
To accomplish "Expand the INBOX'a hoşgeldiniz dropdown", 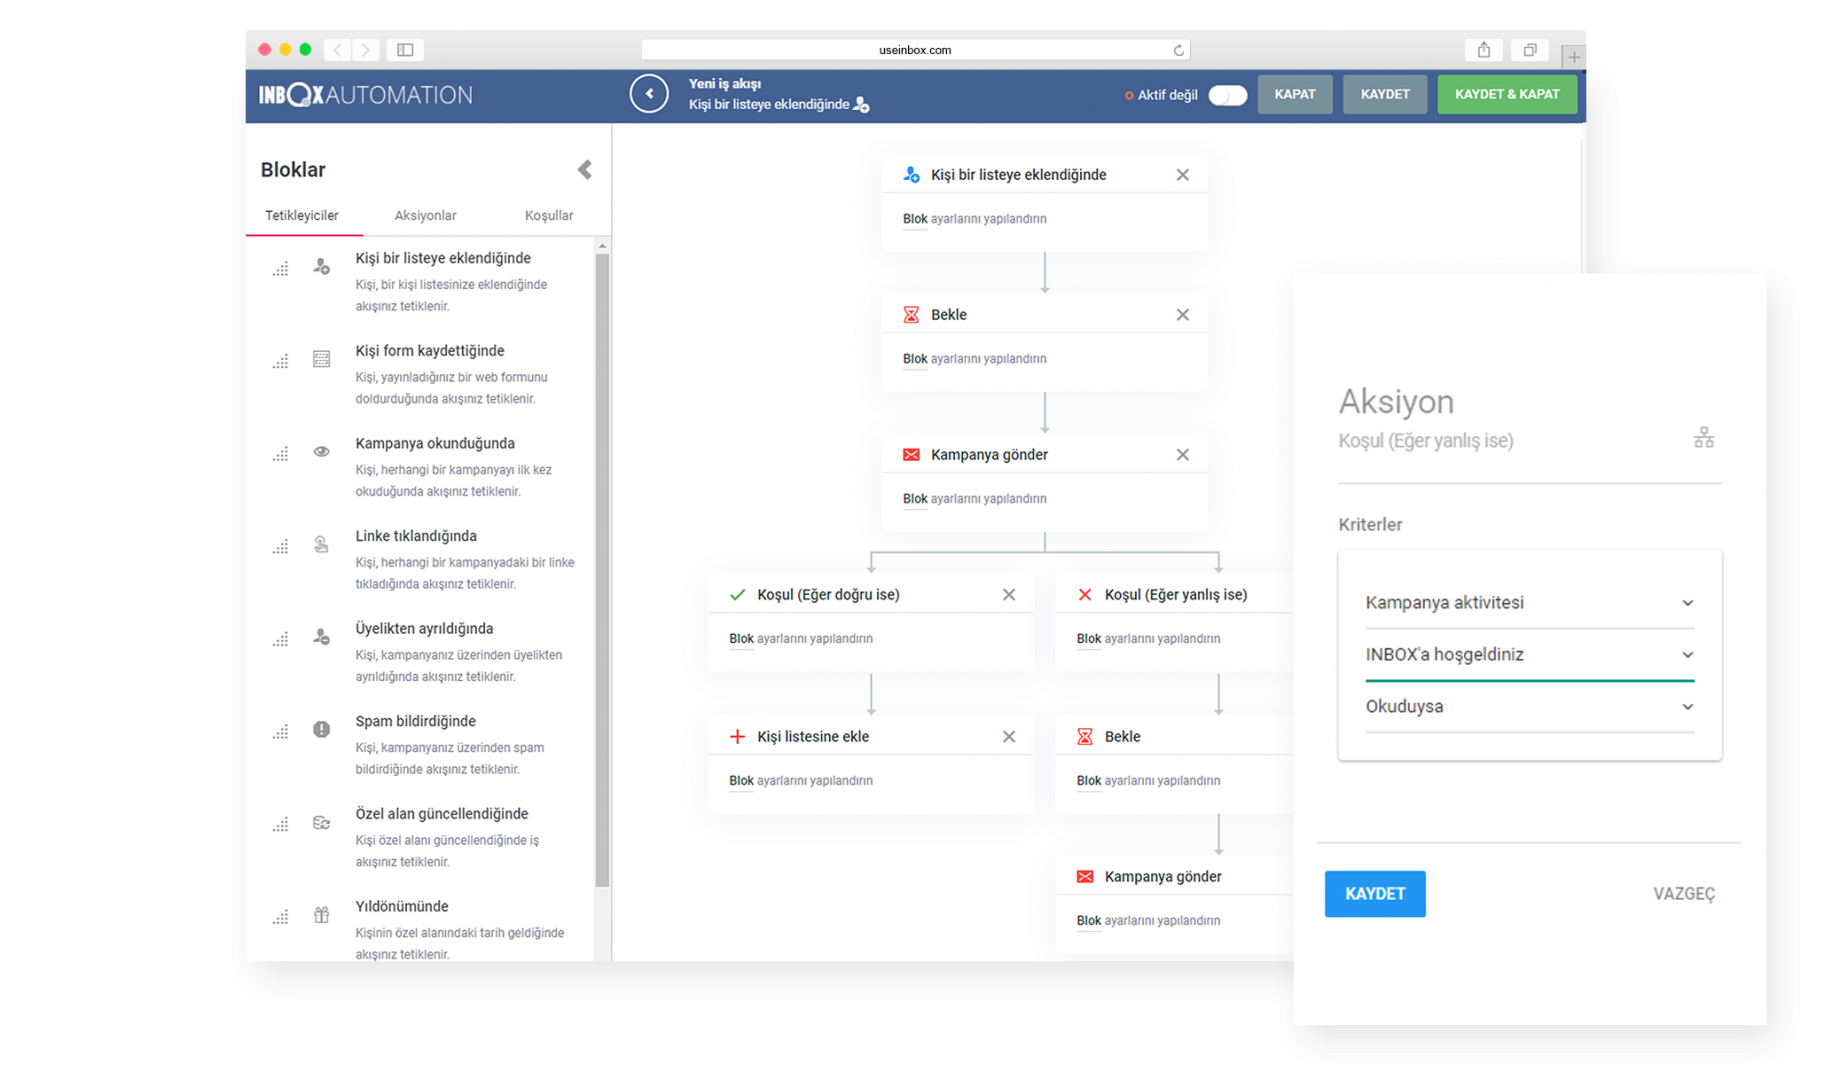I will pyautogui.click(x=1528, y=655).
